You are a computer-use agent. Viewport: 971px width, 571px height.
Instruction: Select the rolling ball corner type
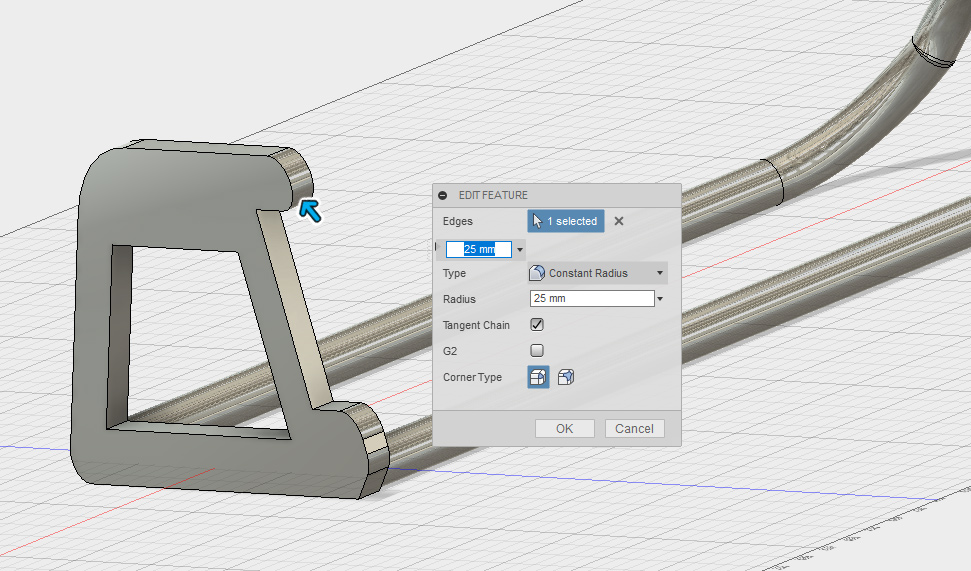(538, 377)
